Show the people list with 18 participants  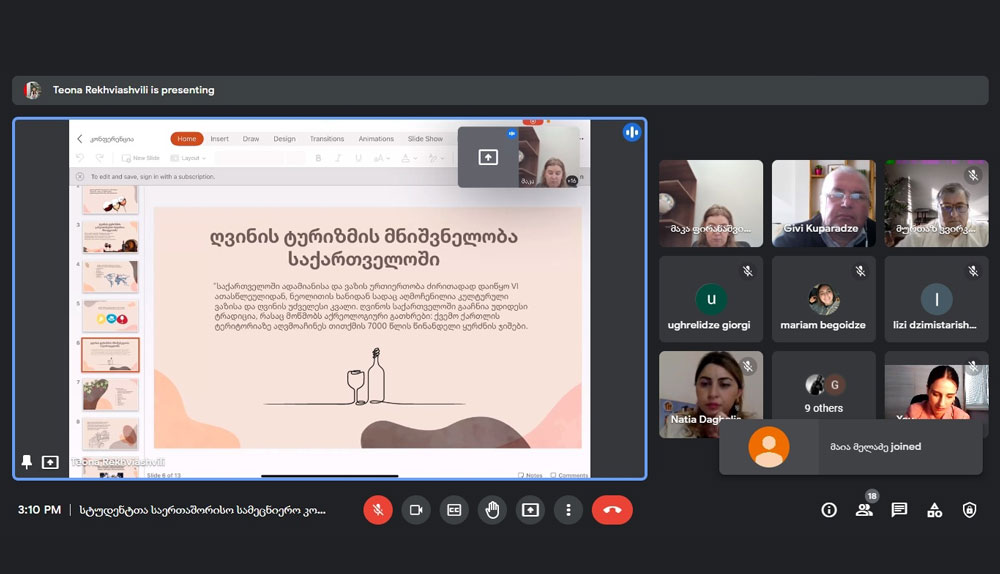coord(864,510)
